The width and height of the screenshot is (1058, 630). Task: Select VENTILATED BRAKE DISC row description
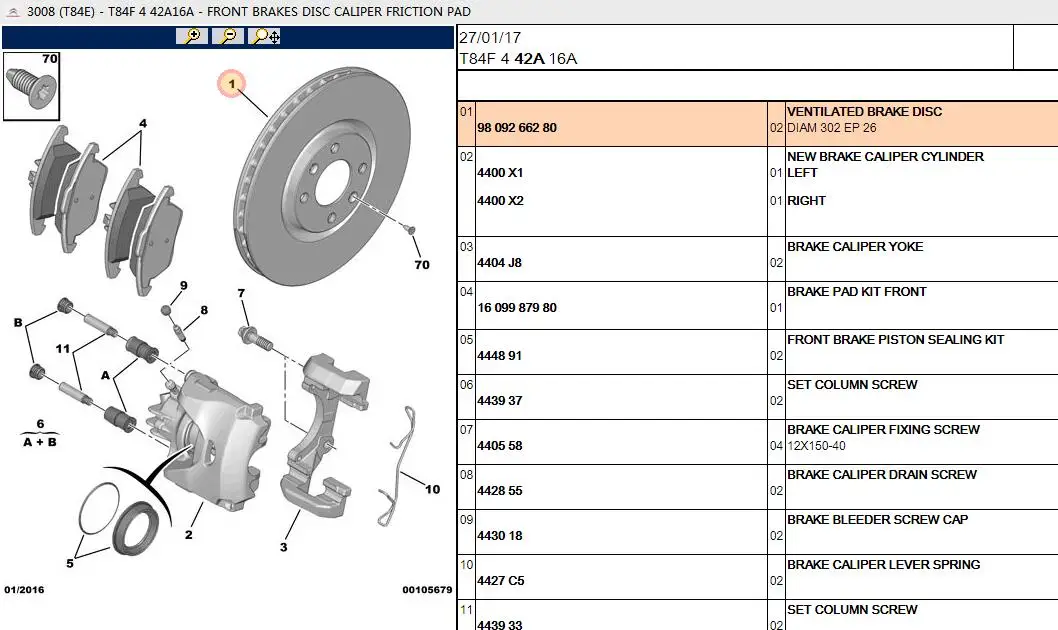[864, 111]
